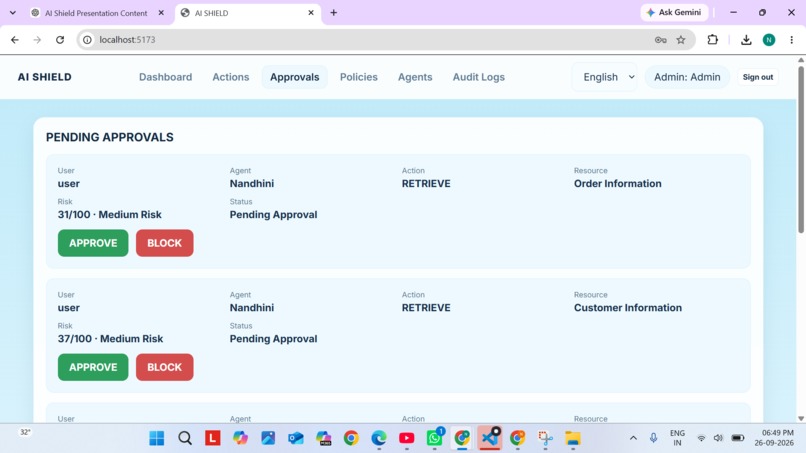Image resolution: width=806 pixels, height=453 pixels.
Task: Select the AI SHIELD browser tab
Action: point(248,13)
